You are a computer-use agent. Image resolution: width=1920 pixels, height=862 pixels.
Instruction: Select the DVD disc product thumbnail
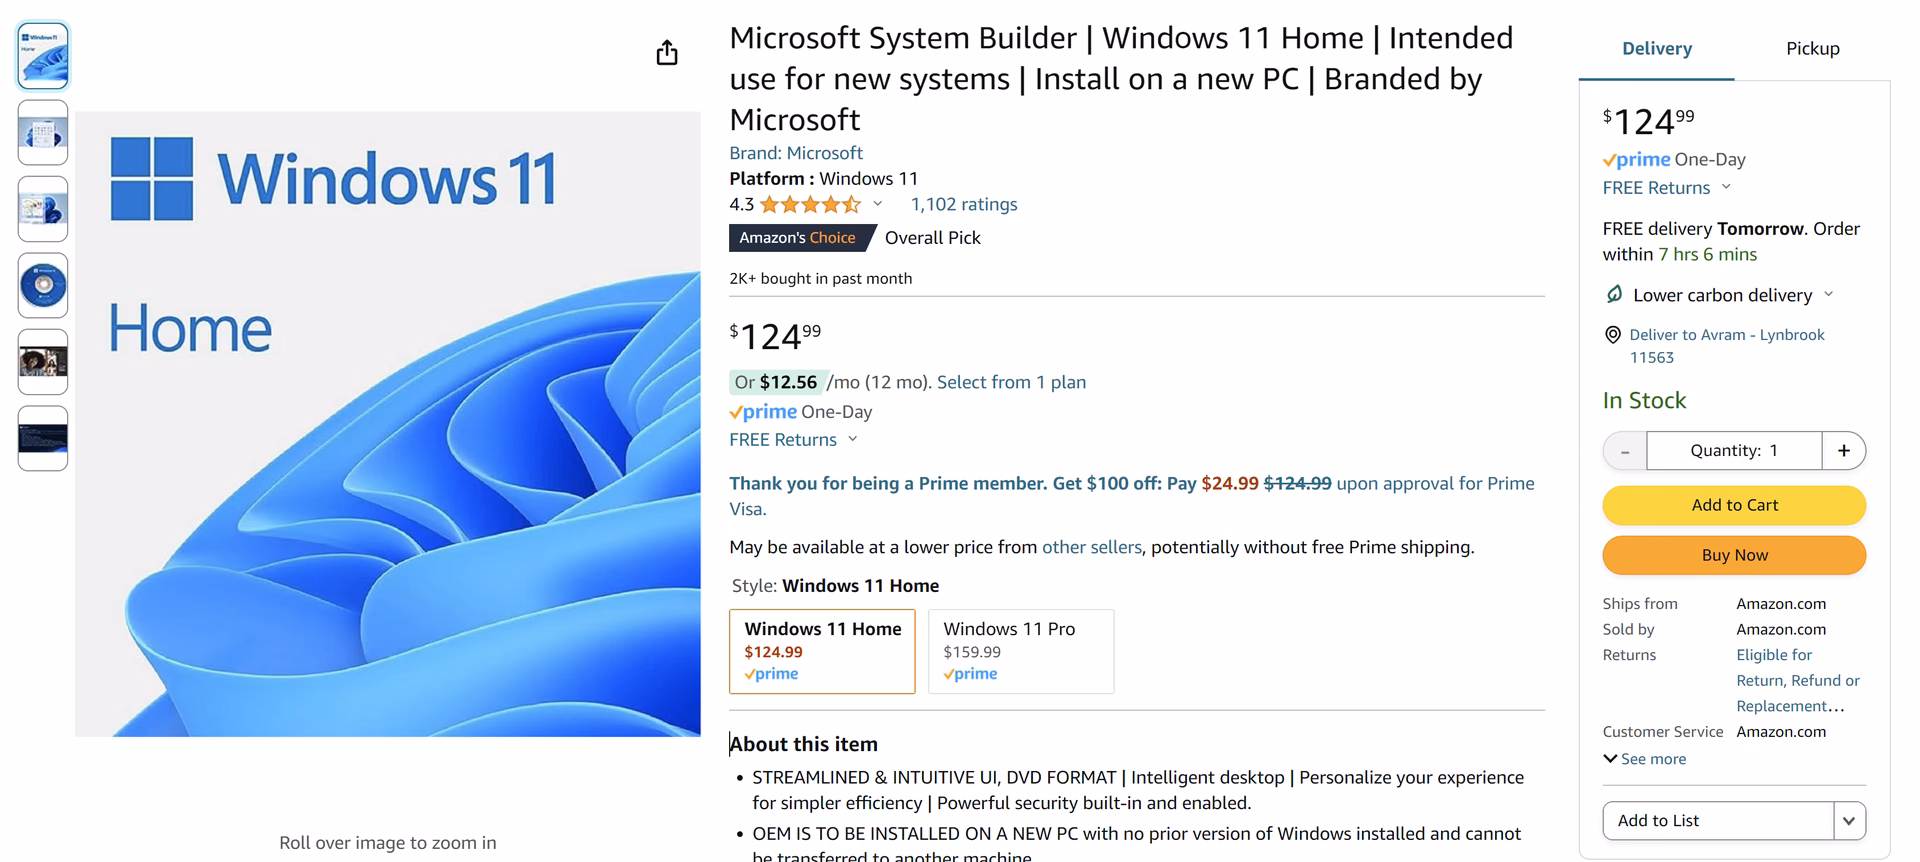tap(42, 285)
